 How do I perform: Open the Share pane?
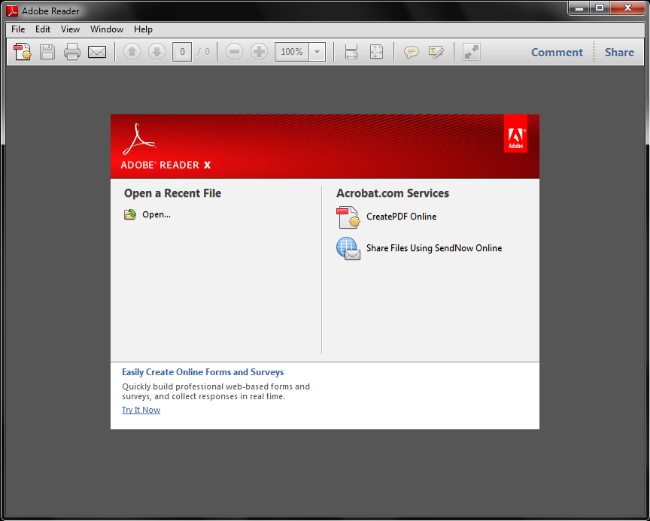coord(619,52)
